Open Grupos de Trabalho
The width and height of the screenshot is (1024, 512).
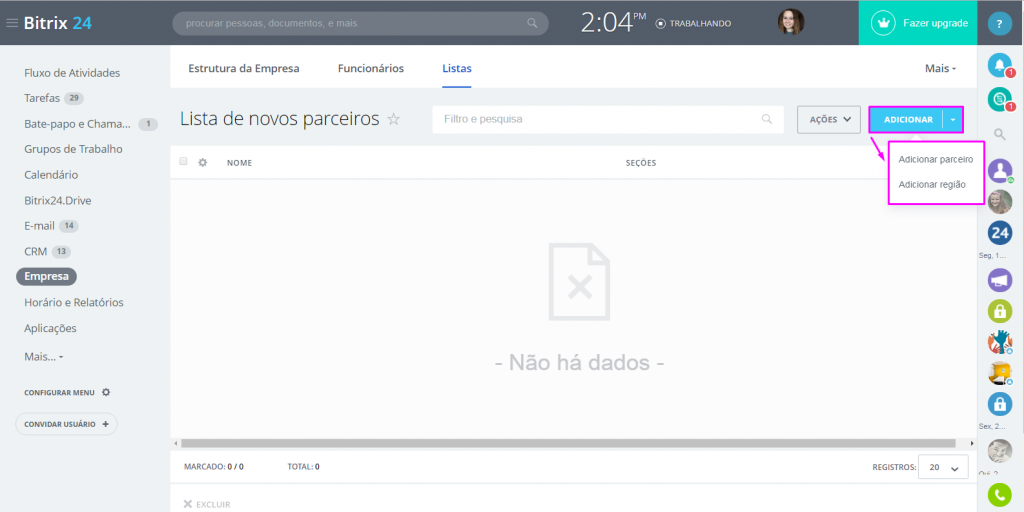click(x=73, y=149)
